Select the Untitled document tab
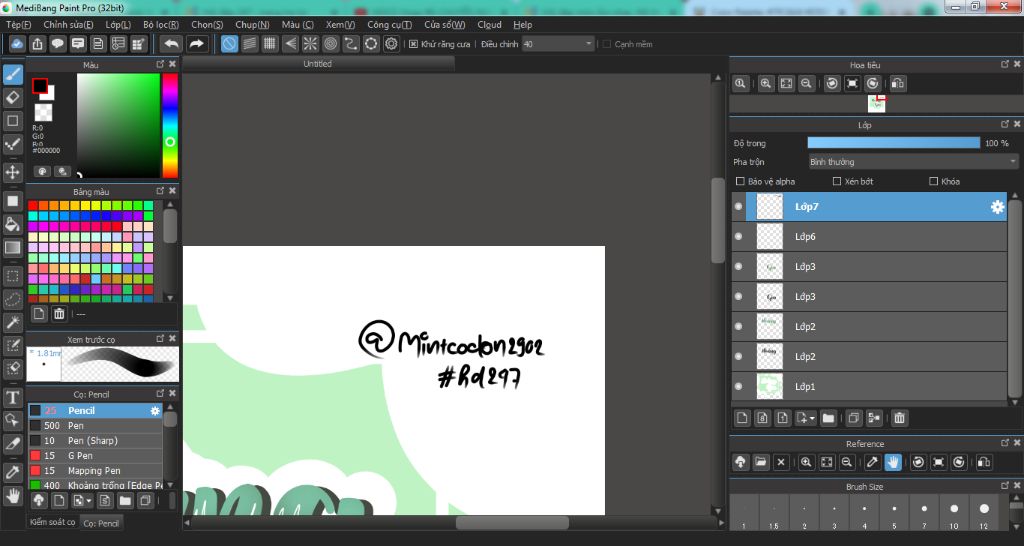 (x=317, y=64)
